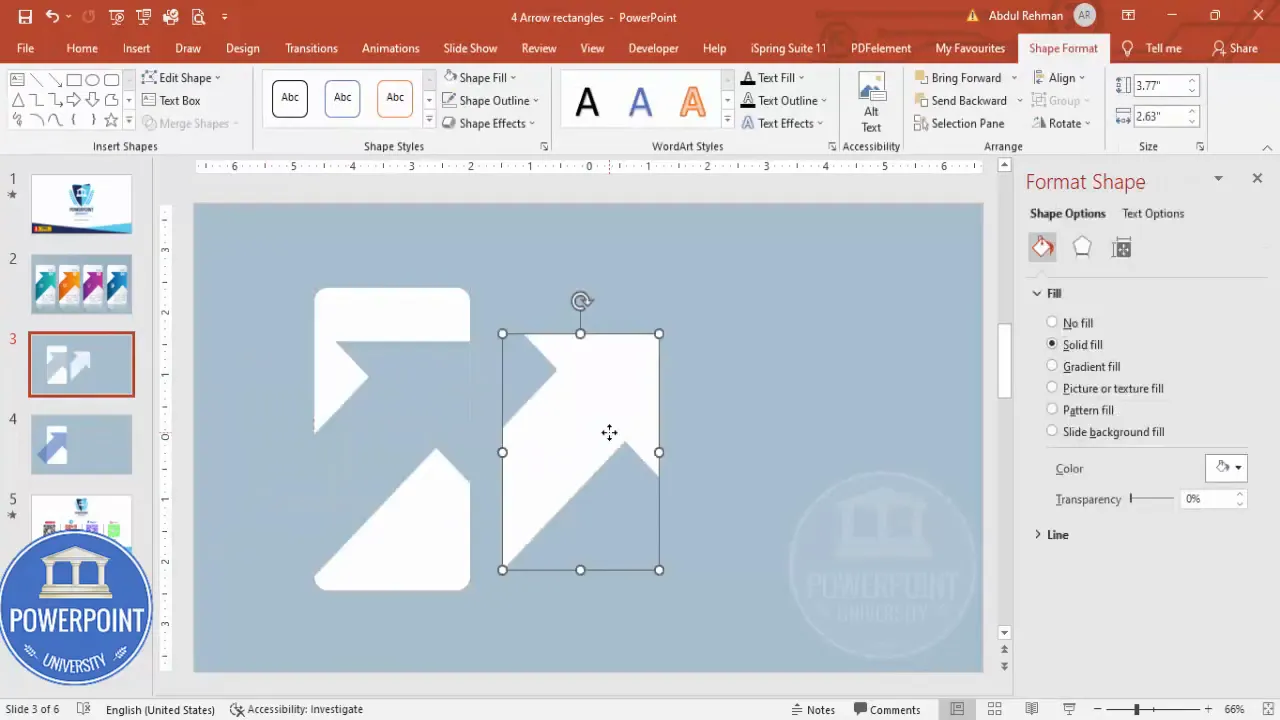
Task: Click the rotate handle above selected shape
Action: pos(581,300)
